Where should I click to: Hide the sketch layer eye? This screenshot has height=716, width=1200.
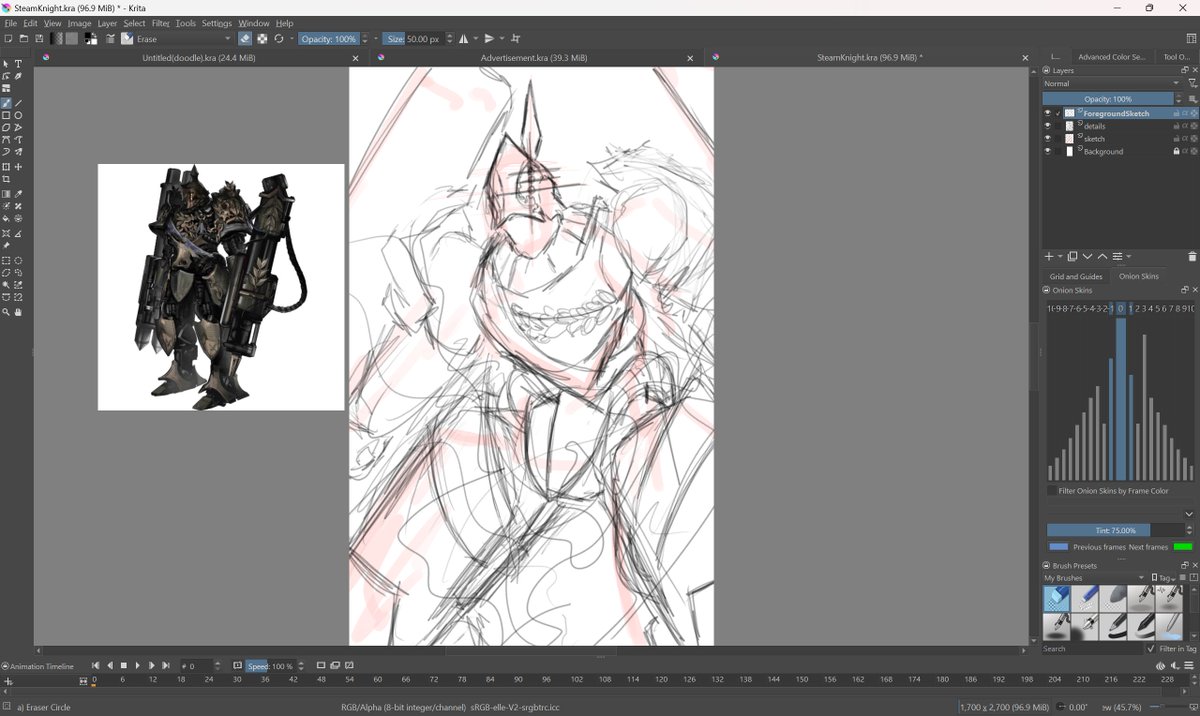(1048, 139)
